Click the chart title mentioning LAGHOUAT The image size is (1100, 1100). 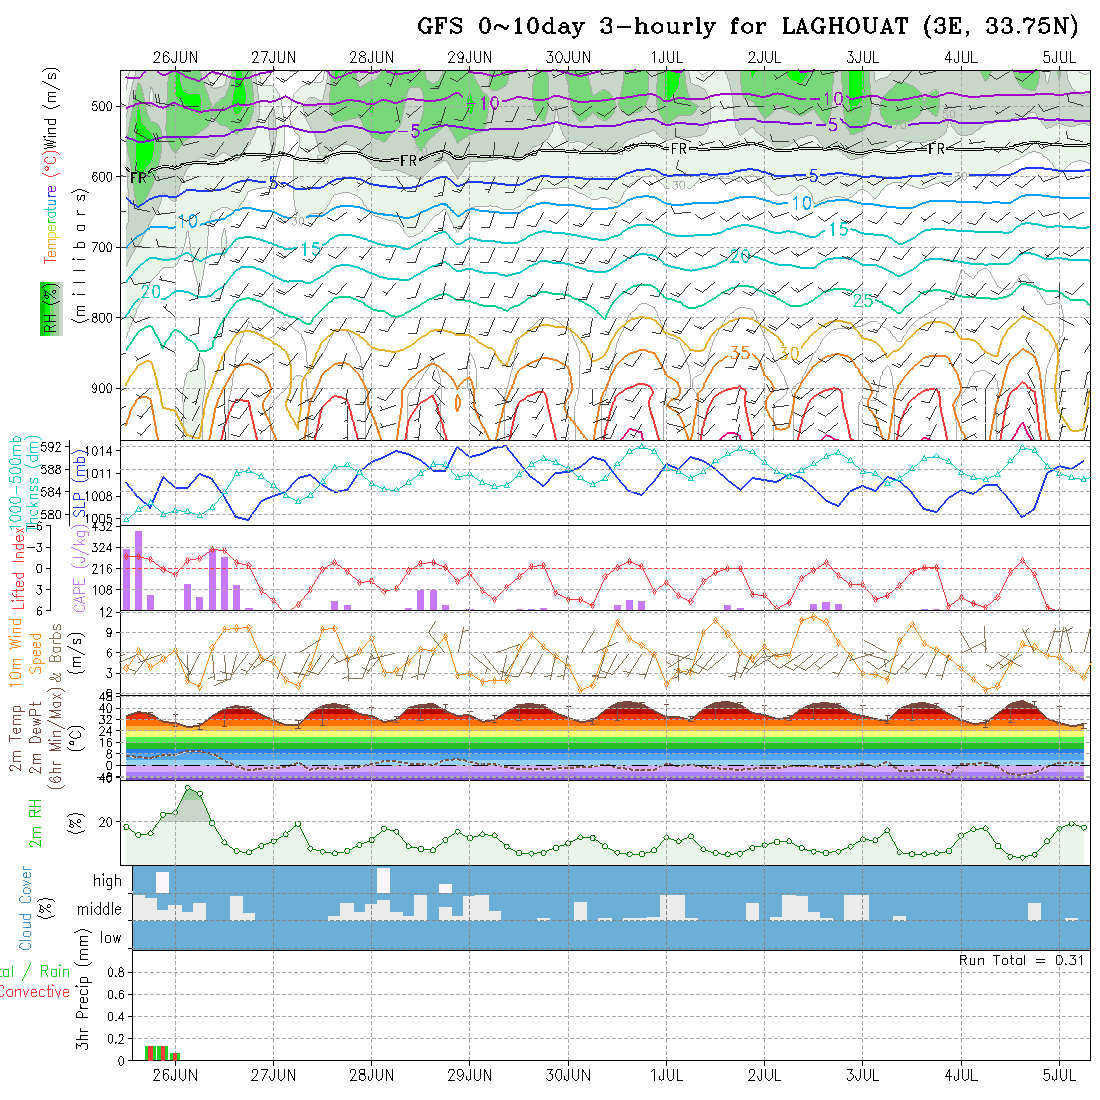tap(748, 26)
